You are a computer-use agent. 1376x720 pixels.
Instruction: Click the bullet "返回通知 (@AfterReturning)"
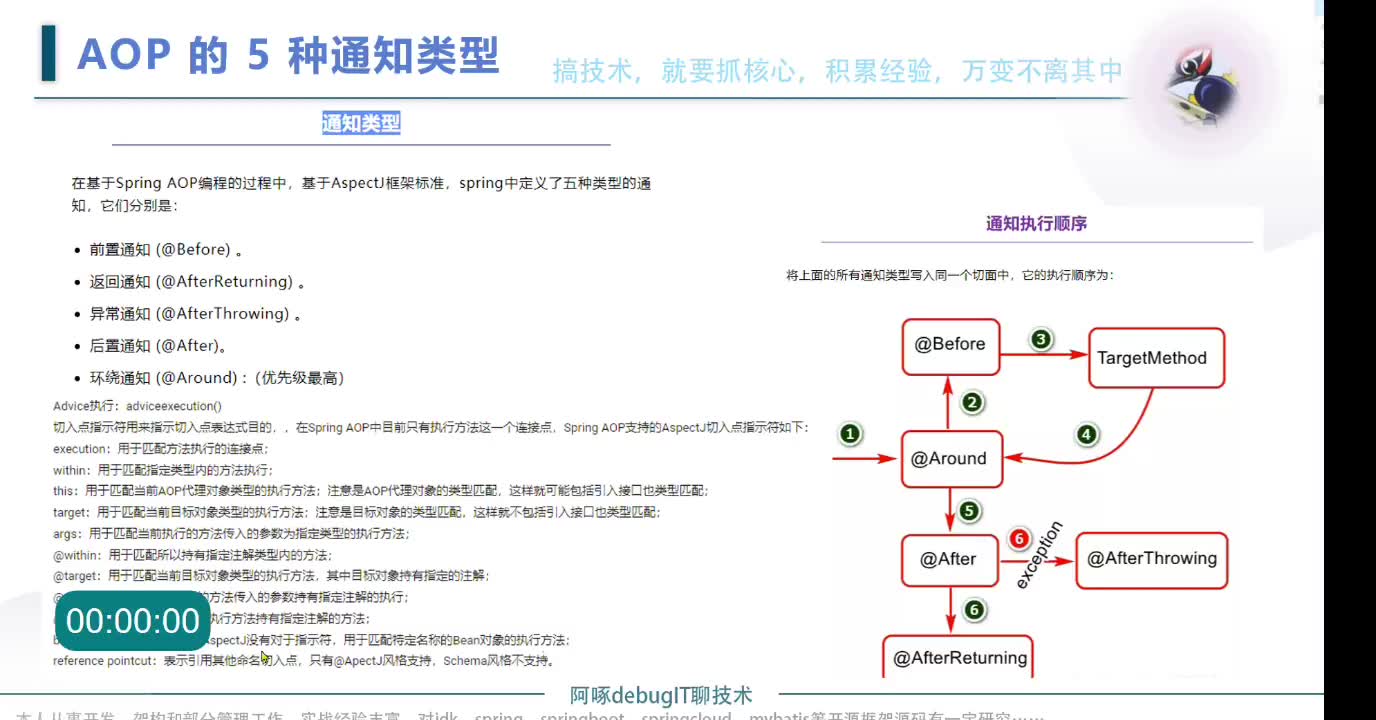click(x=191, y=282)
